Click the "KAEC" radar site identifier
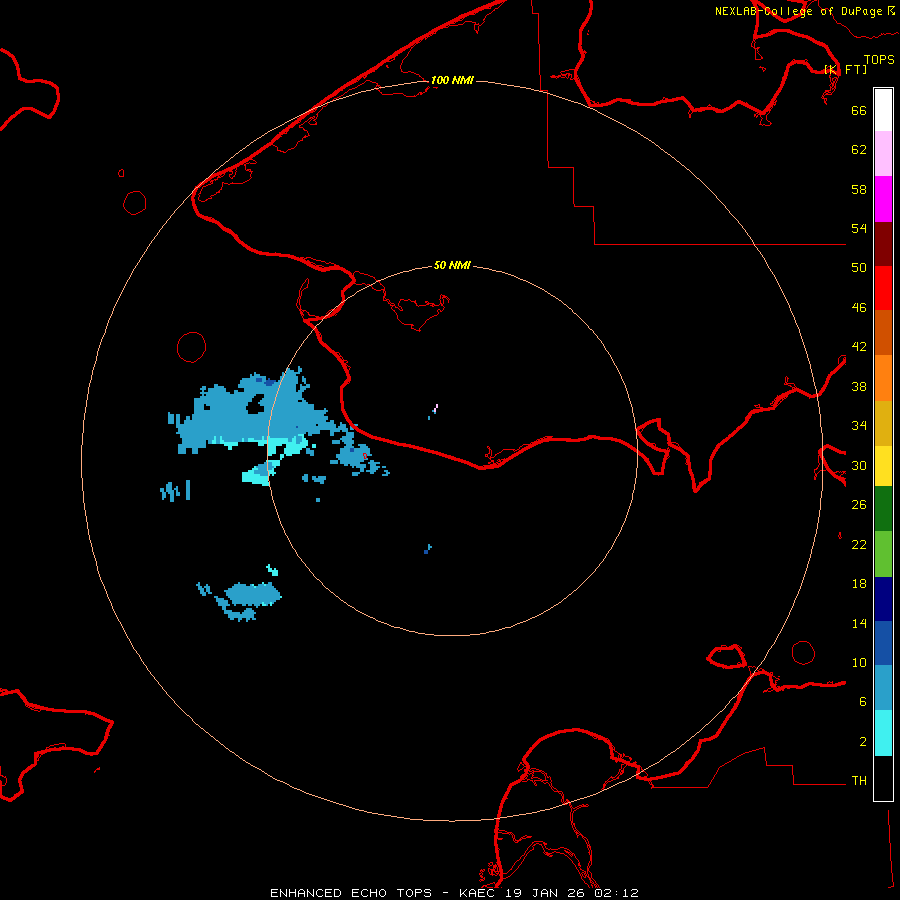 click(477, 893)
